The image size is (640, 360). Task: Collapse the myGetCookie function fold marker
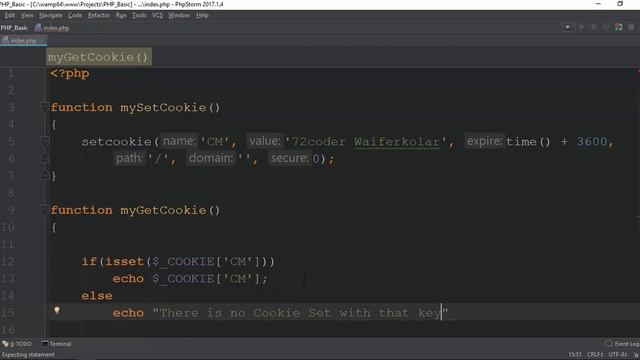coord(44,209)
